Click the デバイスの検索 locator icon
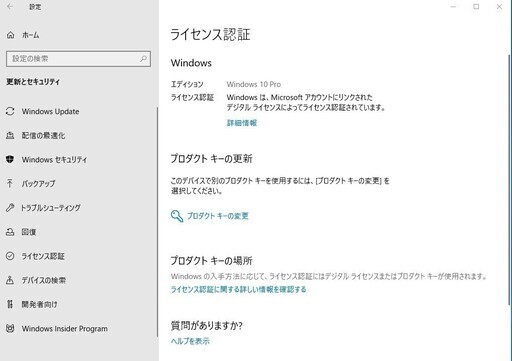512x361 pixels. tap(10, 280)
